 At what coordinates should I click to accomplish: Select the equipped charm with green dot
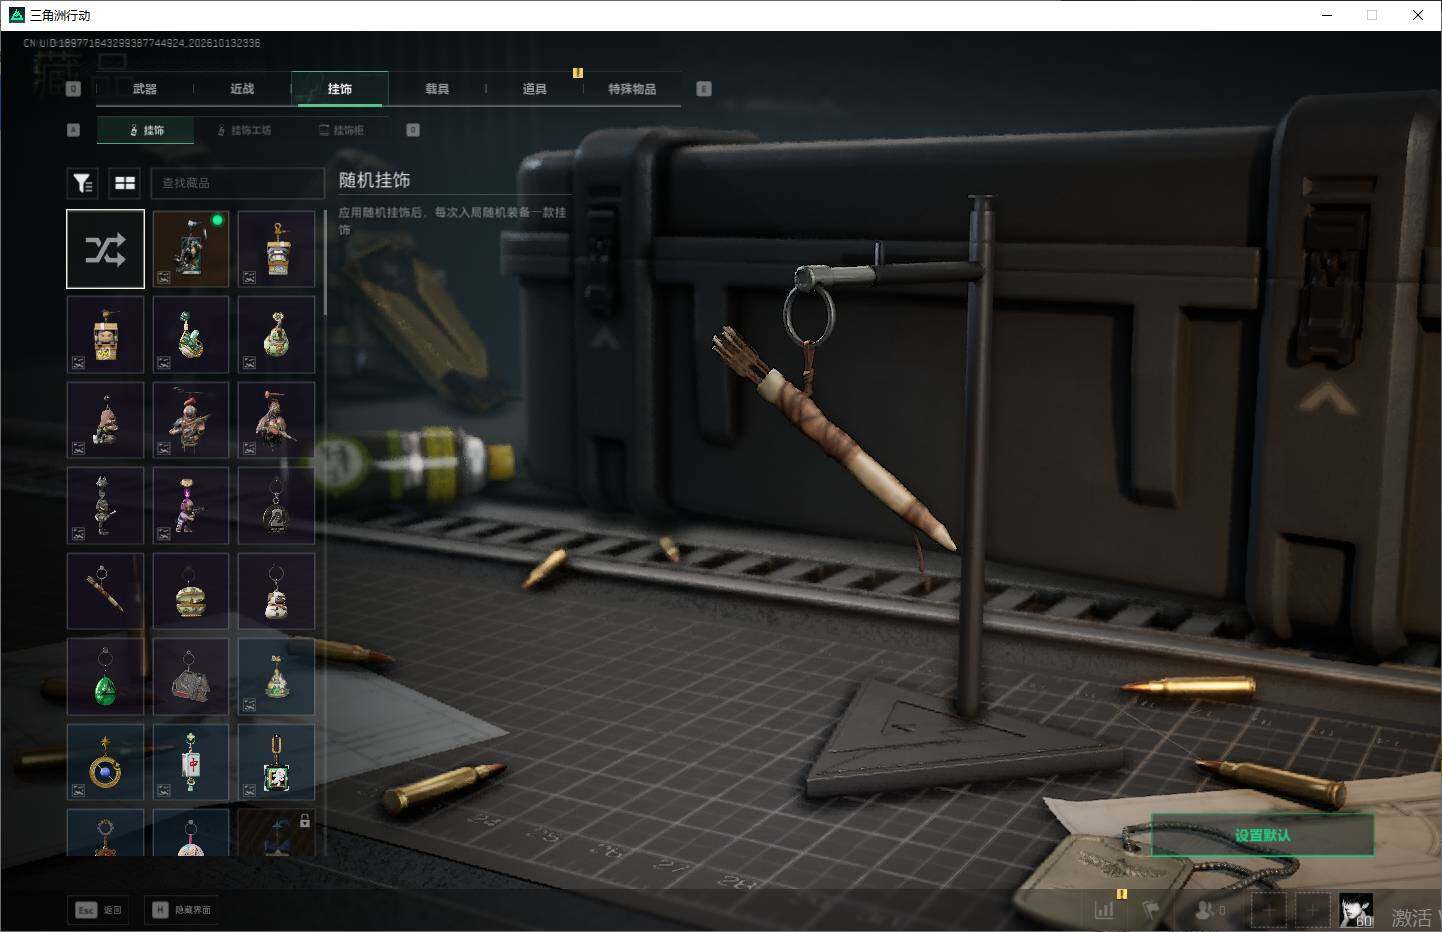tap(191, 249)
